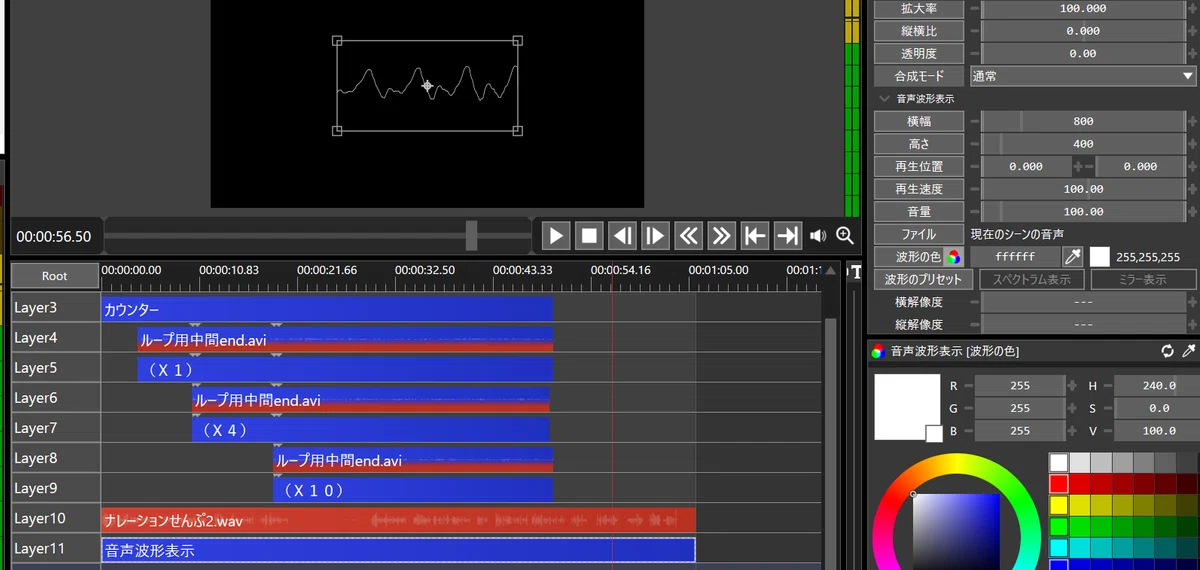This screenshot has height=570, width=1200.
Task: Increase 高さ value with plus
Action: 1192,144
